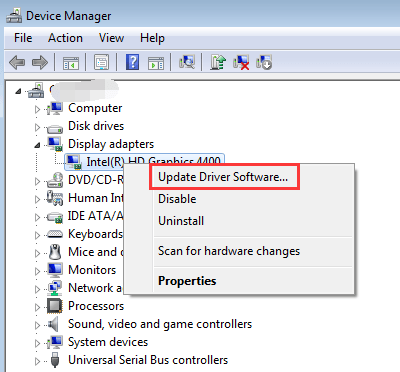Select the Monitors tree item

[x=92, y=270]
